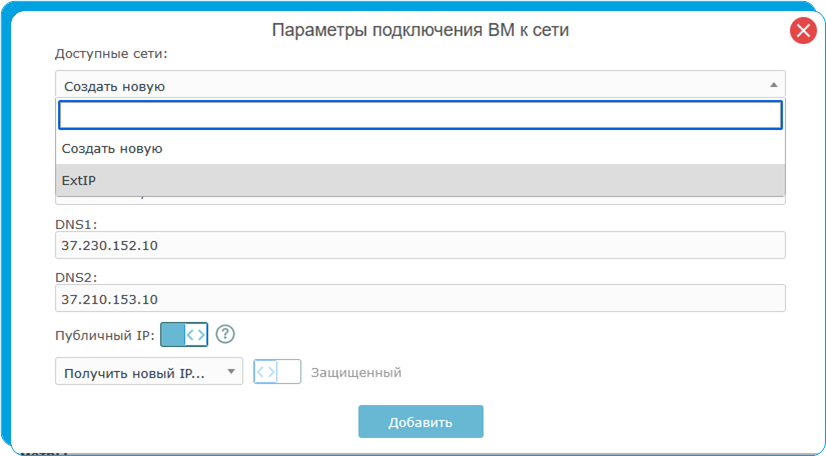Click the Публичный IP label
This screenshot has width=826, height=456.
[104, 335]
